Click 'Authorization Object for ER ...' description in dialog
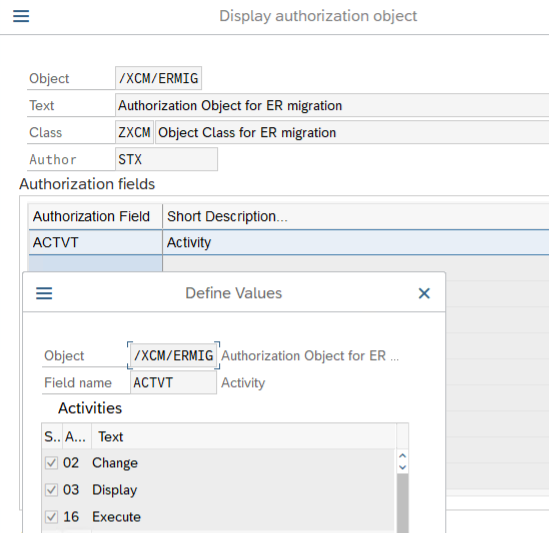Viewport: 549px width, 533px height. [x=310, y=356]
